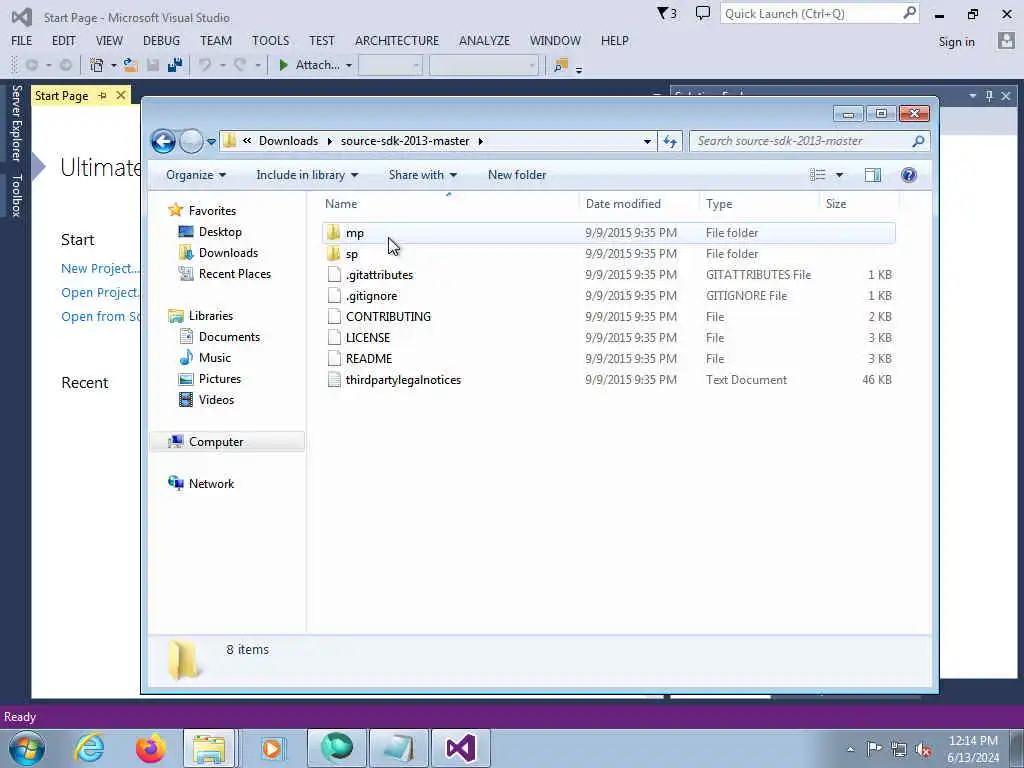Open the Server Explorer side tab

click(x=16, y=123)
